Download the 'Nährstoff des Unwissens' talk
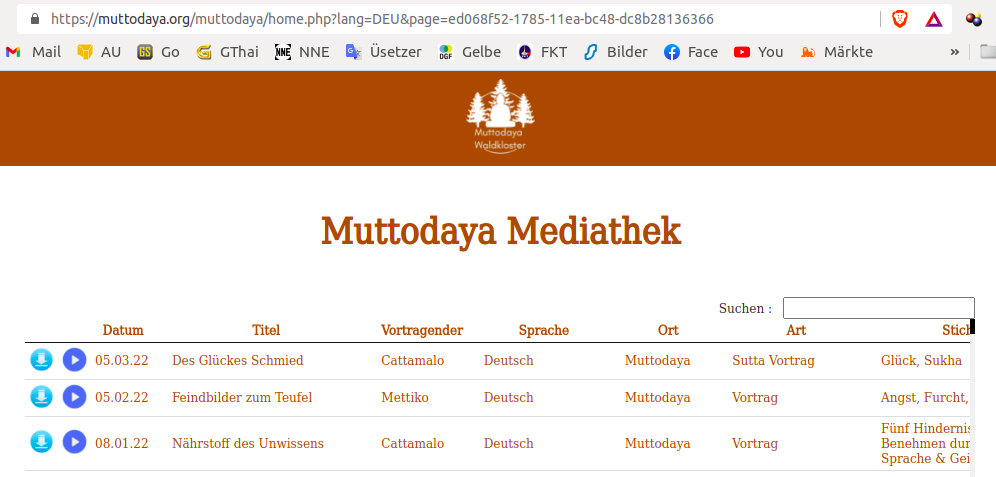The image size is (996, 477). (x=41, y=442)
